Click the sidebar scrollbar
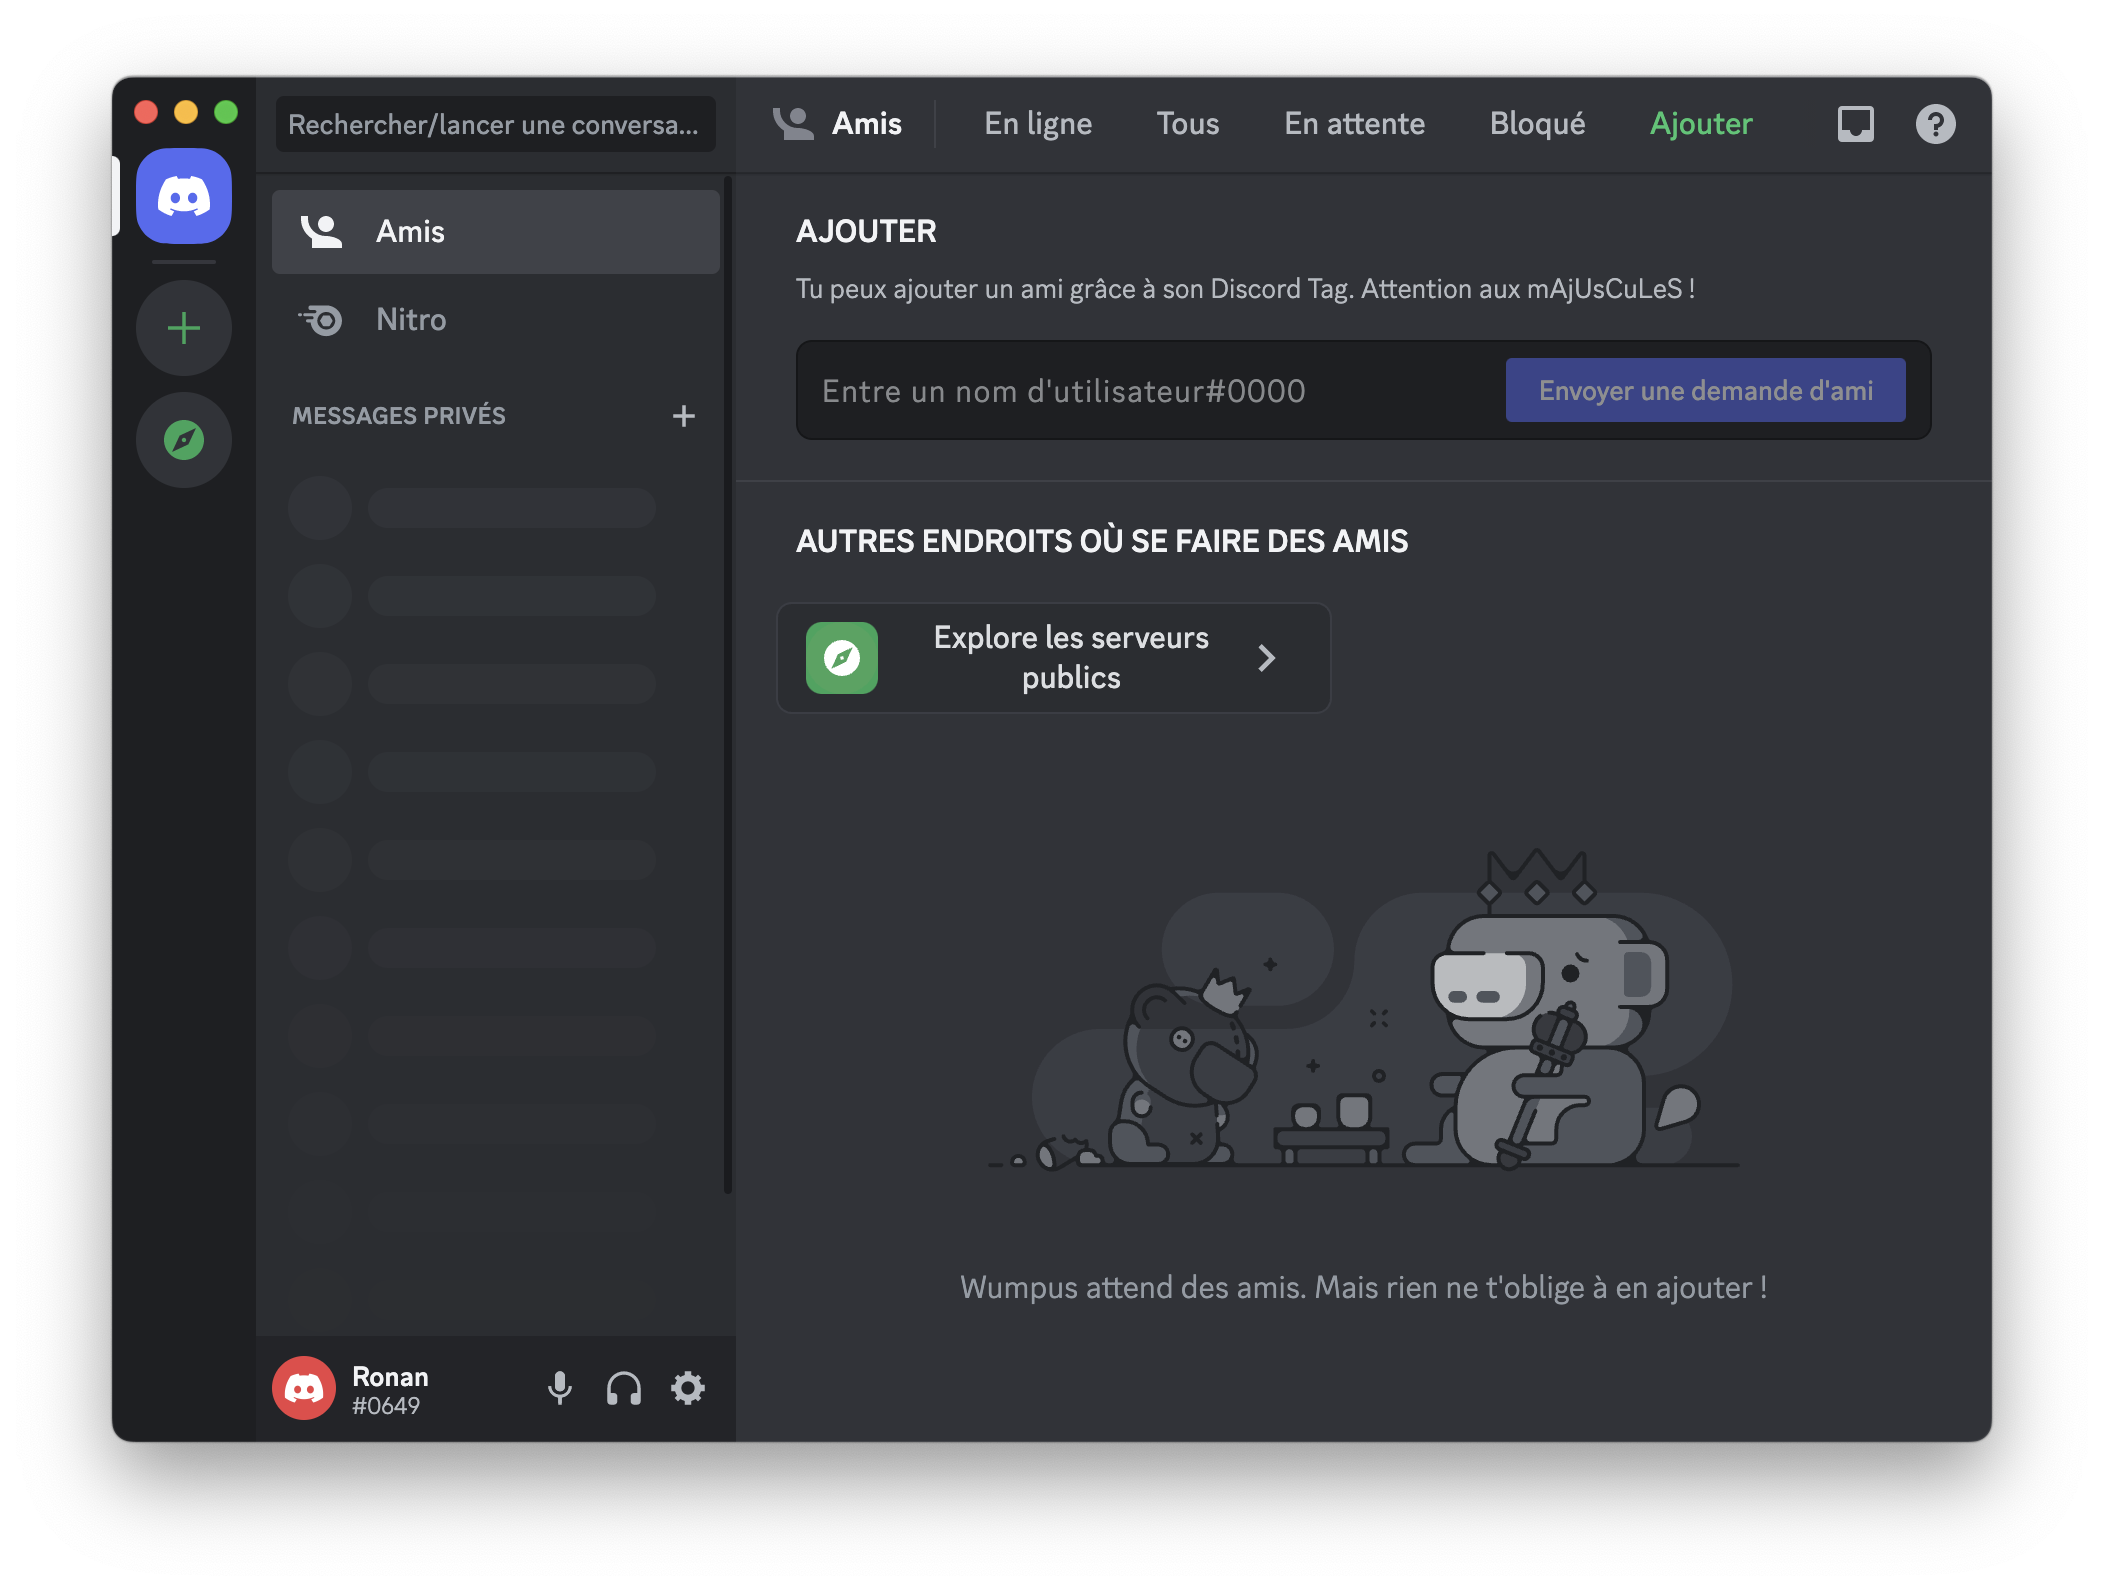2104x1590 pixels. 728,685
